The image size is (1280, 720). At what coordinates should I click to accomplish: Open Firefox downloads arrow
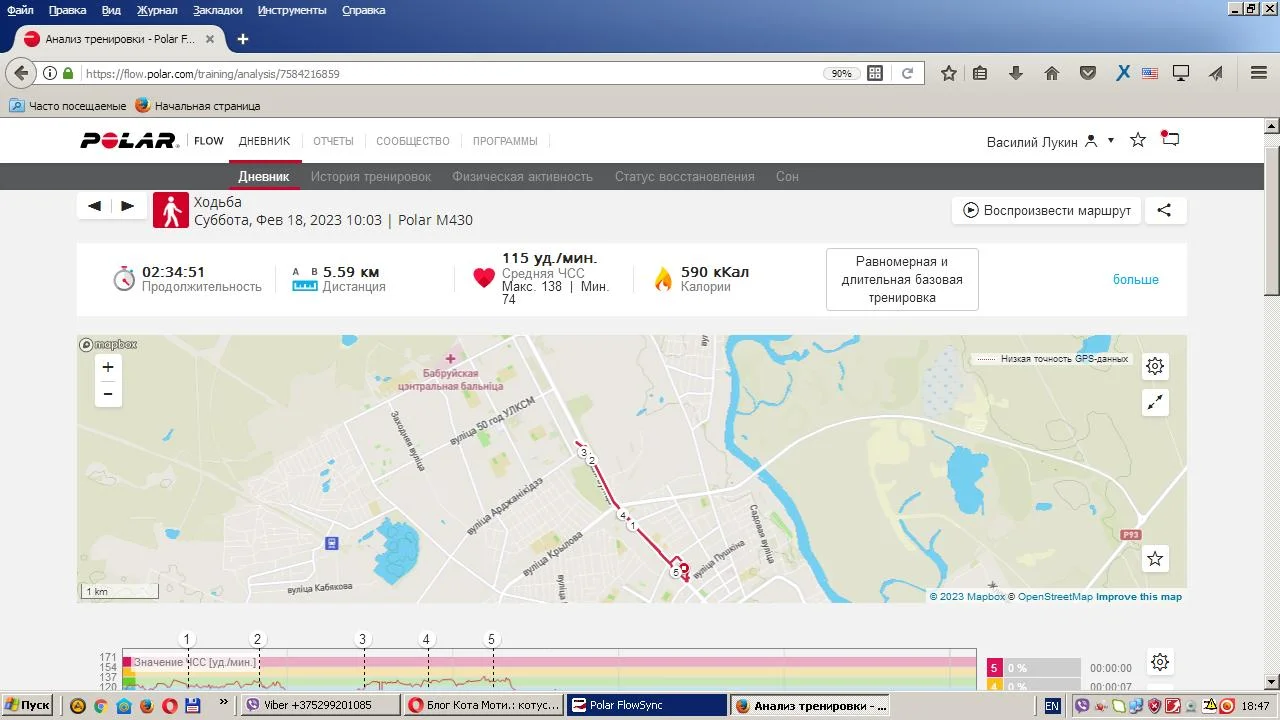tap(1016, 73)
